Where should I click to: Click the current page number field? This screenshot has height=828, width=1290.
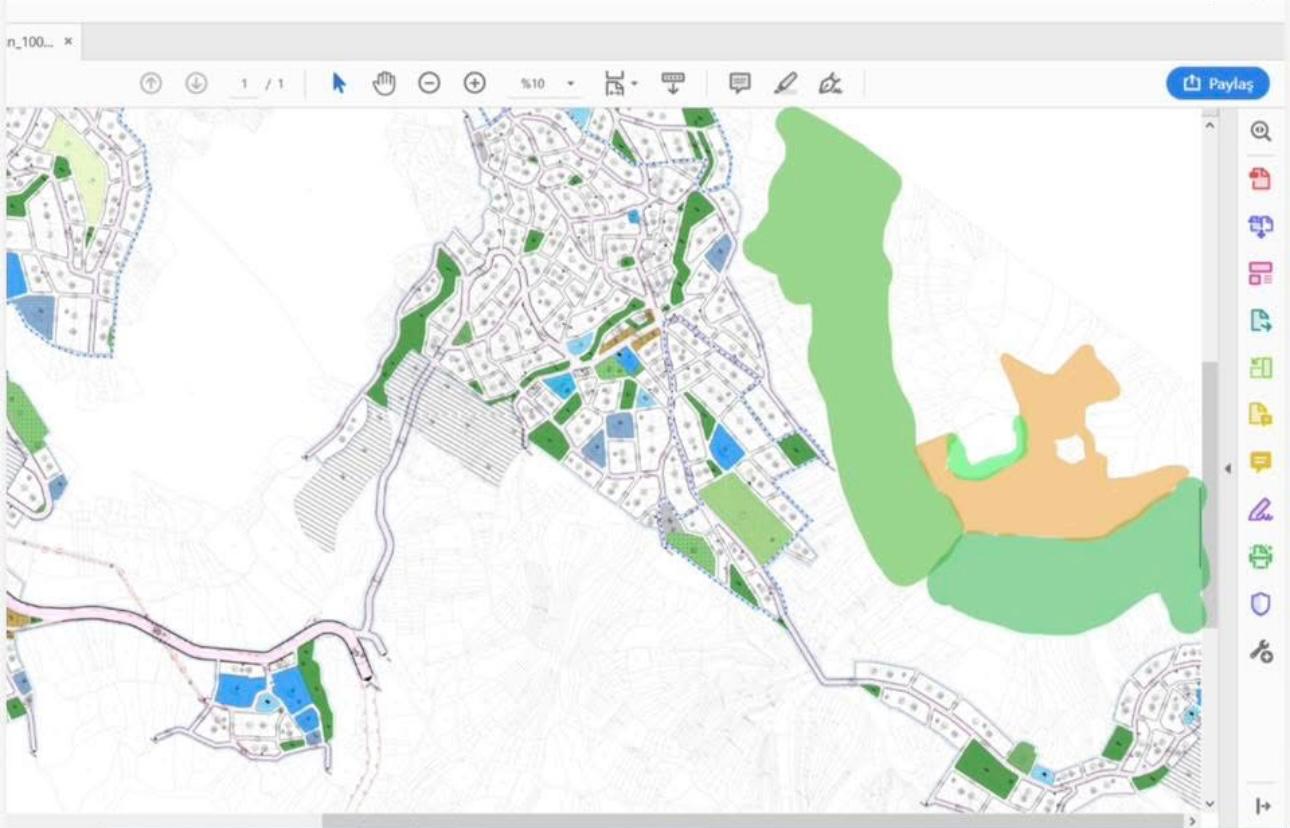pos(243,84)
